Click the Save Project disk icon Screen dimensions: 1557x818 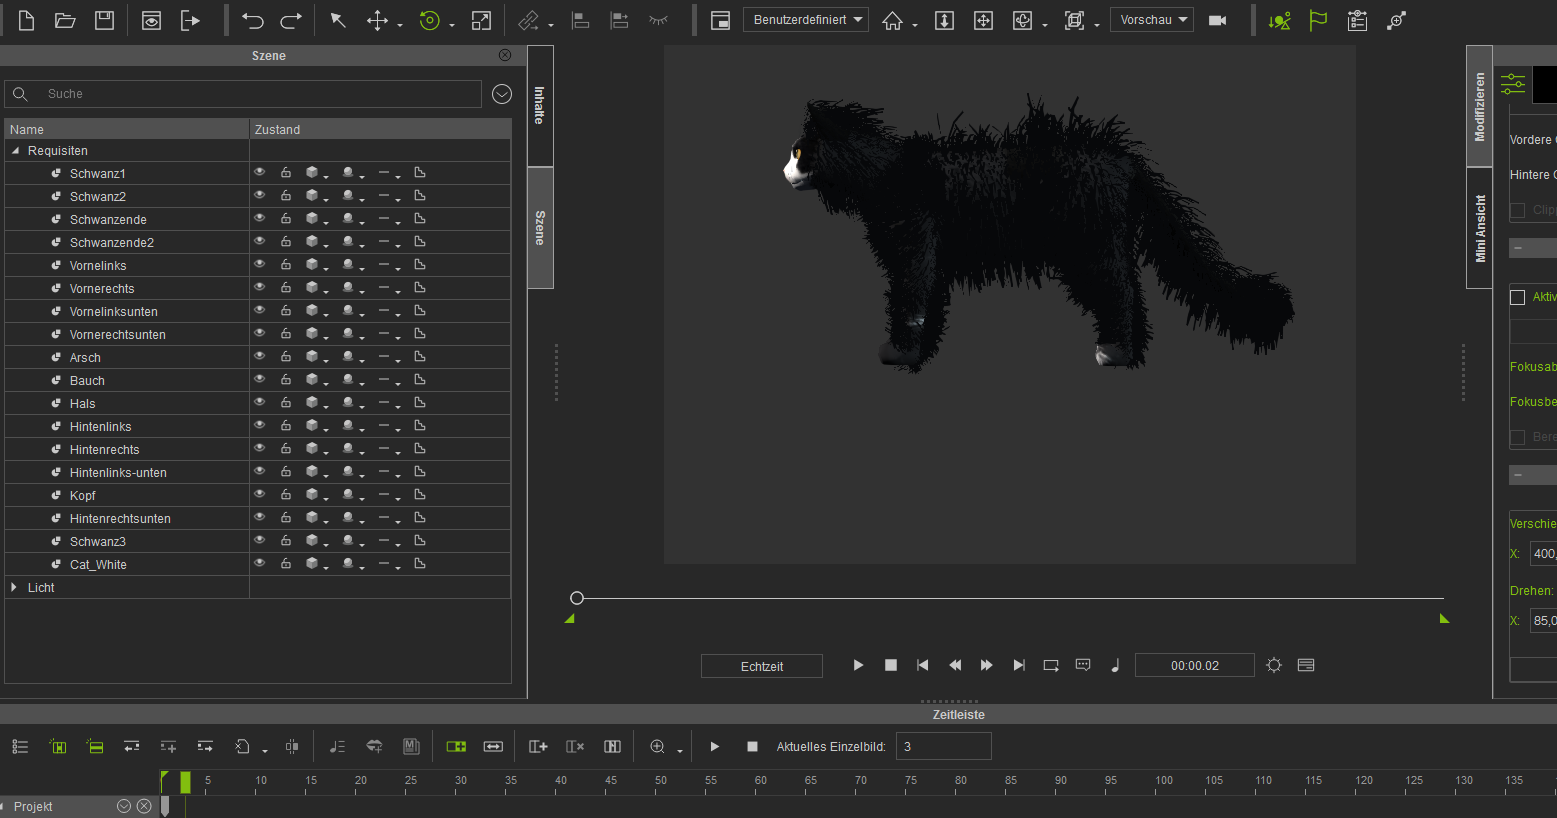point(104,20)
